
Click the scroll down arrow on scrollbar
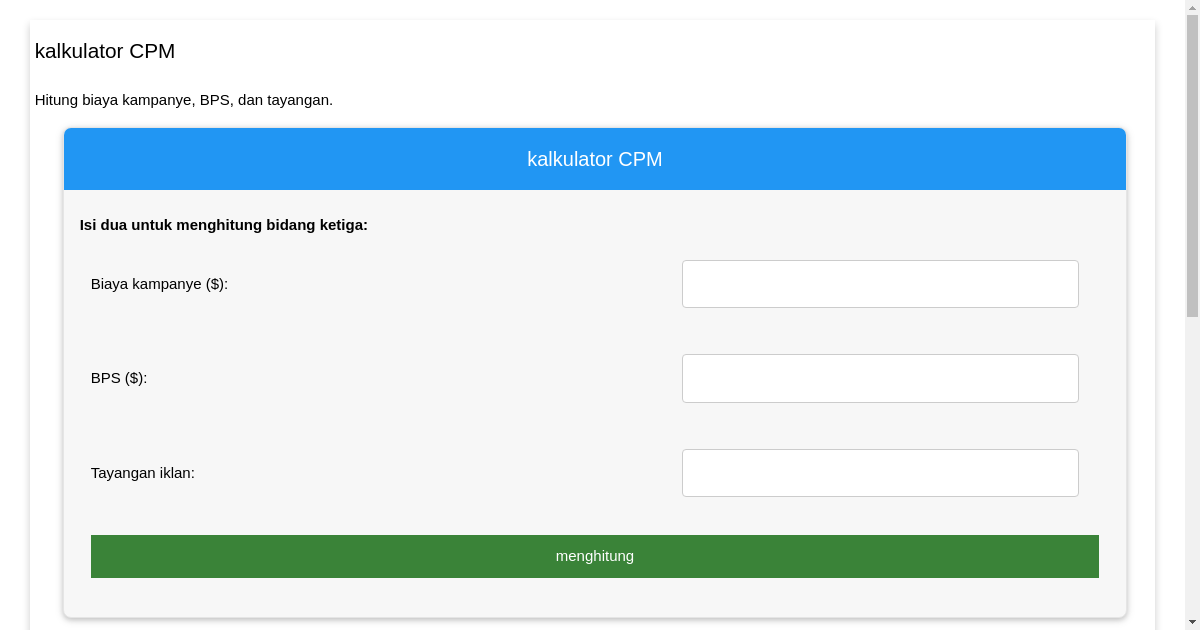[1192, 622]
